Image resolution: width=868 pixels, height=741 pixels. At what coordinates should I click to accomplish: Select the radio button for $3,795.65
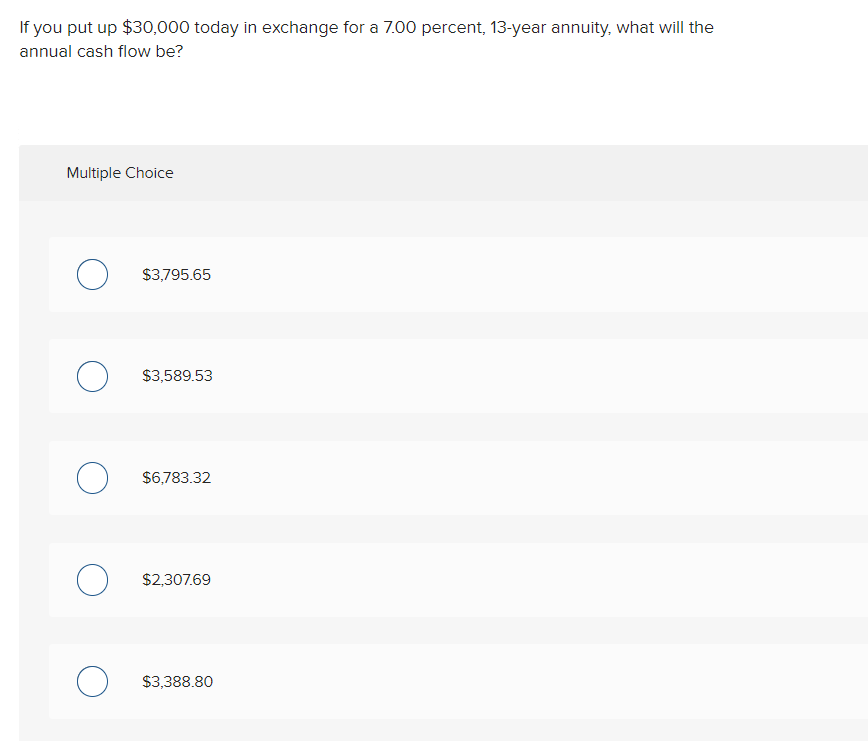pos(92,274)
